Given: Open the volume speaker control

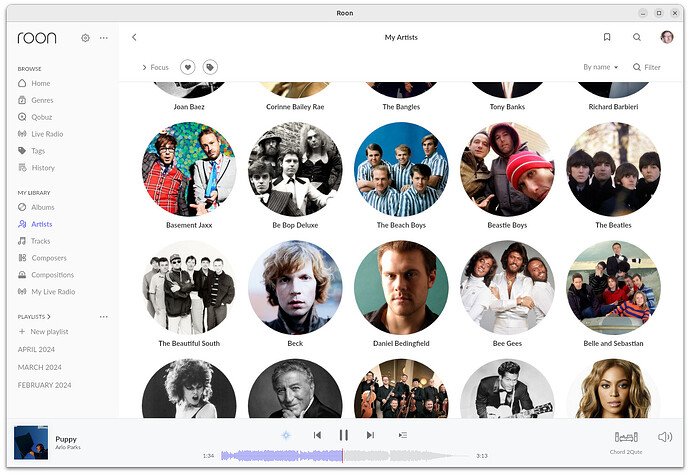Looking at the screenshot, I should (665, 437).
